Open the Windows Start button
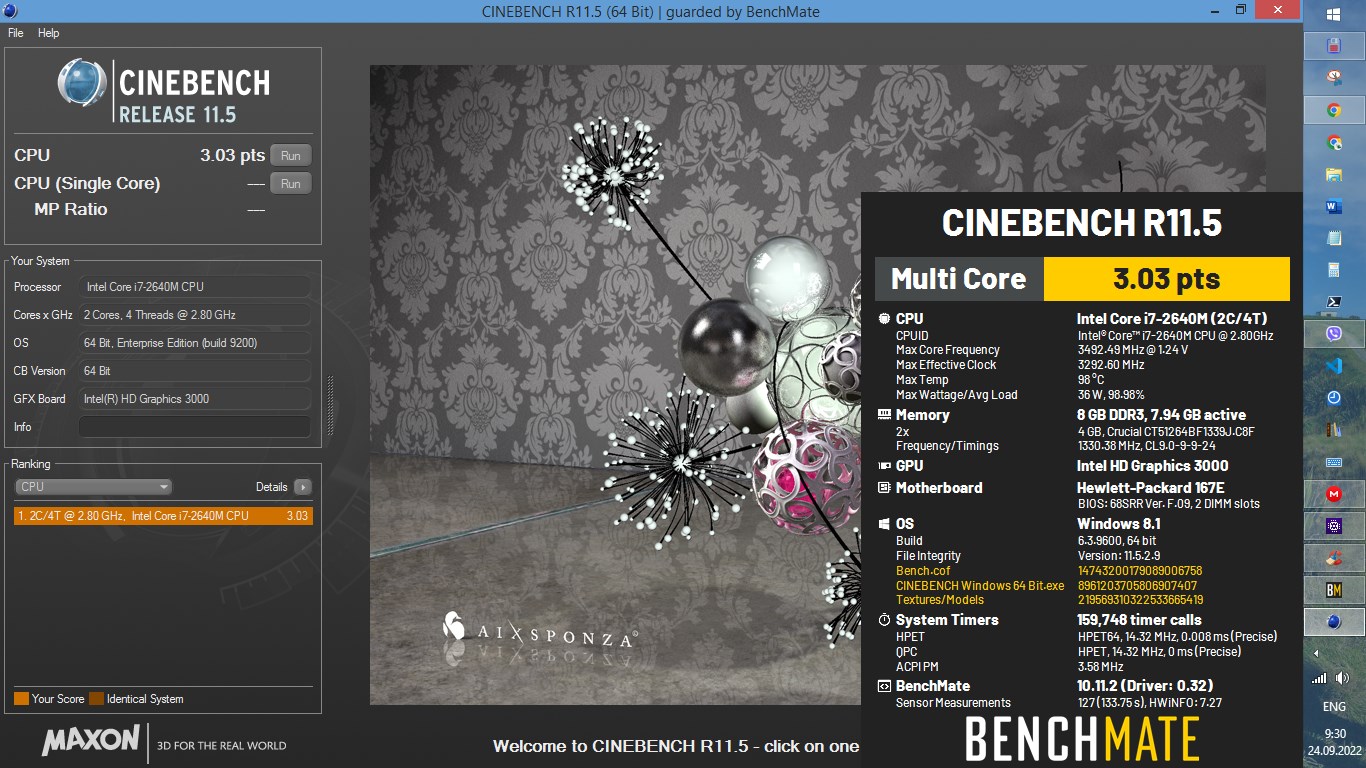The height and width of the screenshot is (768, 1366). 1333,15
